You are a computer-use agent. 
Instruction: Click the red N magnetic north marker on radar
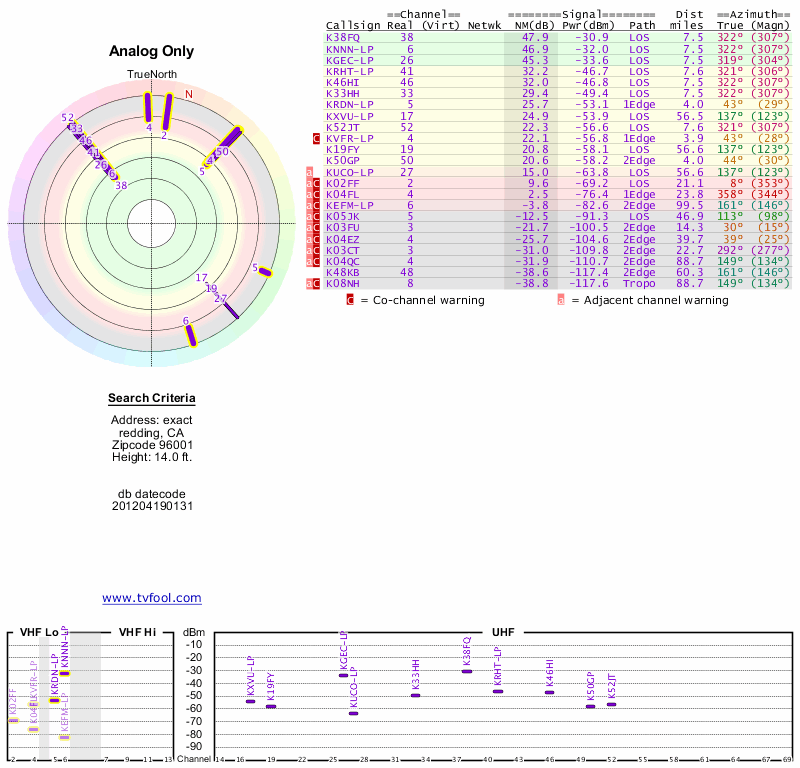click(188, 95)
